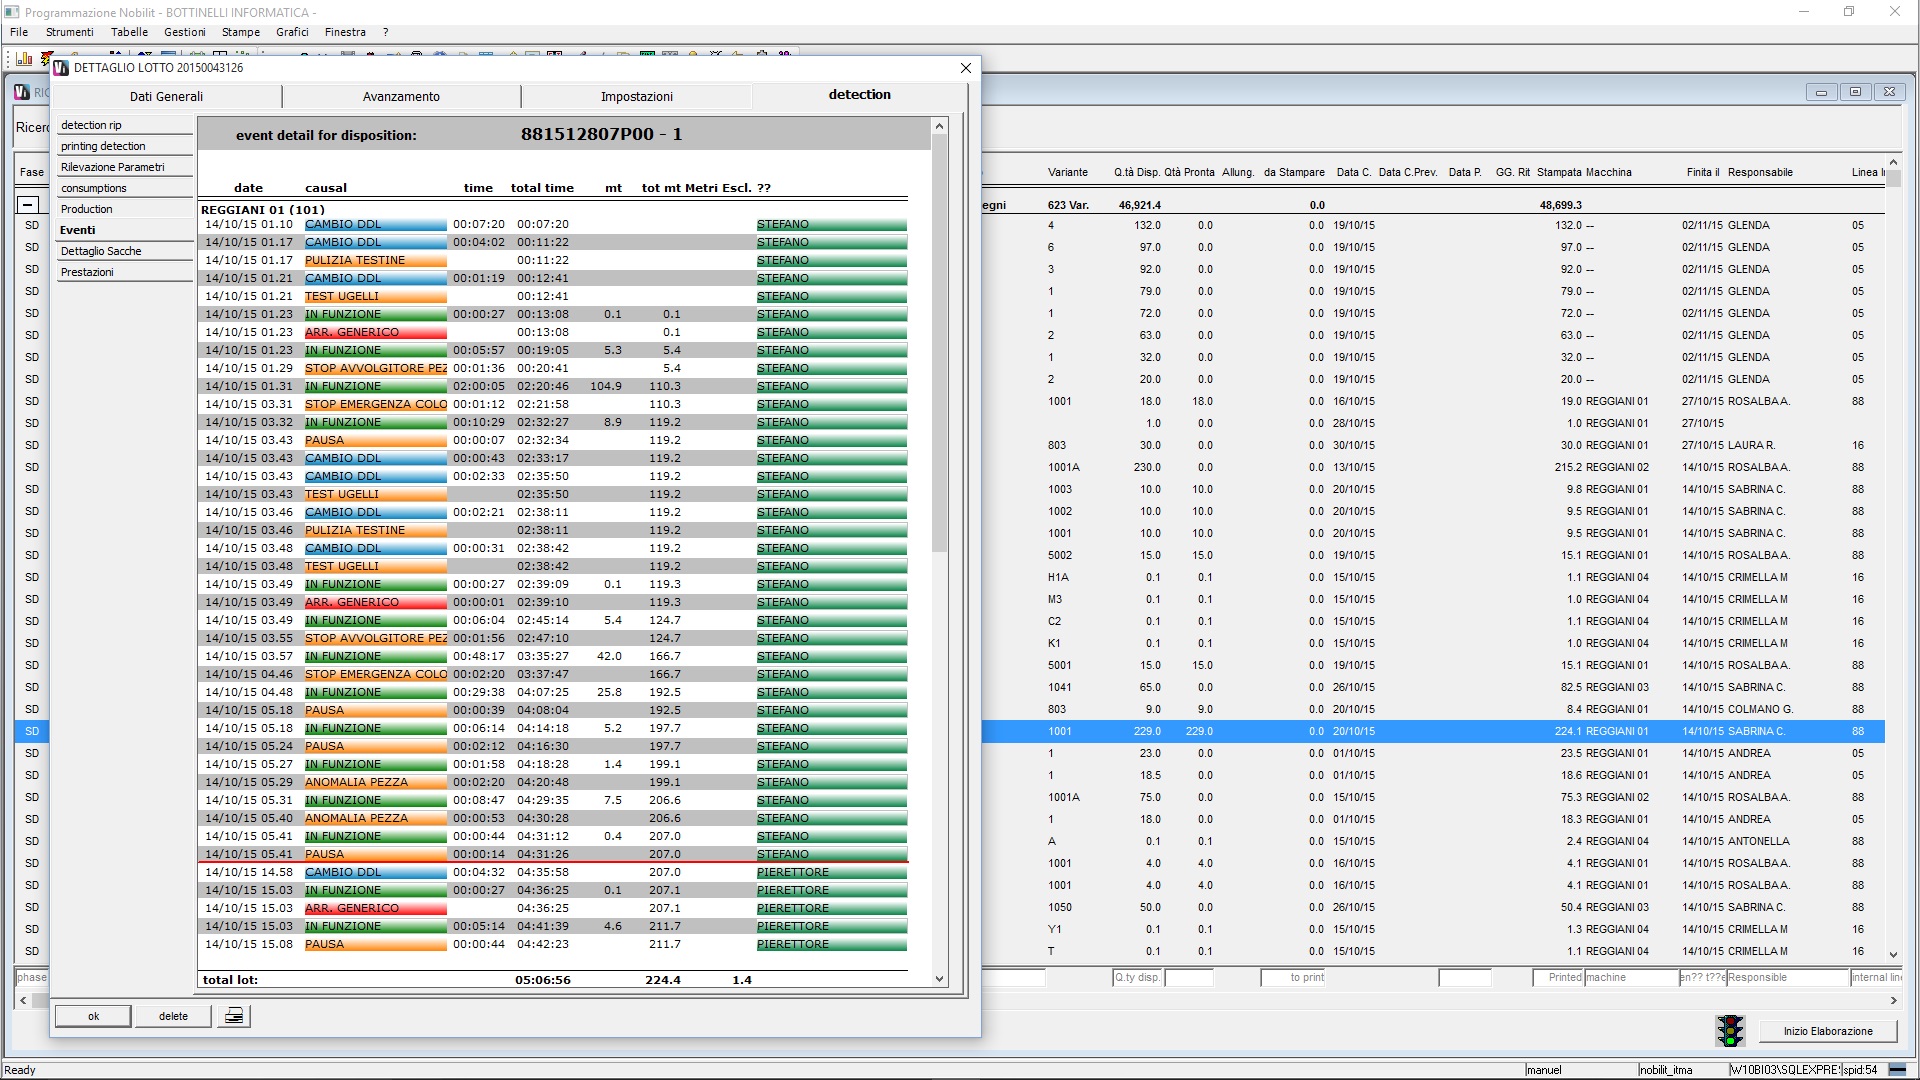Collapse the Fase tree using minus box
This screenshot has width=1920, height=1080.
coord(28,204)
